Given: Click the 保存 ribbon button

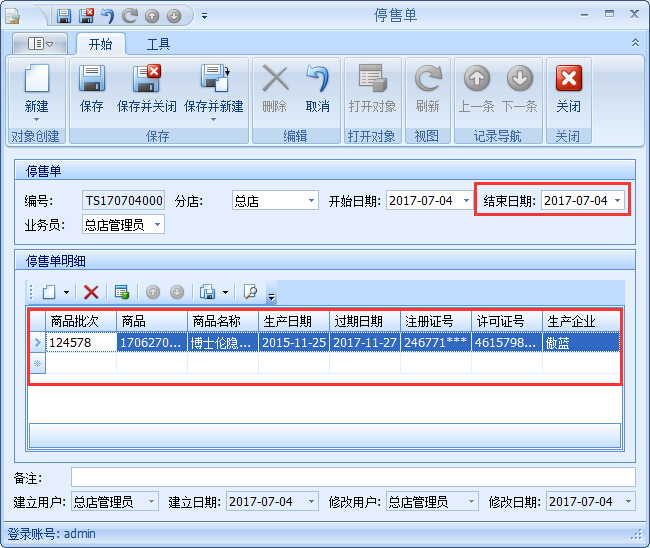Looking at the screenshot, I should pyautogui.click(x=92, y=90).
